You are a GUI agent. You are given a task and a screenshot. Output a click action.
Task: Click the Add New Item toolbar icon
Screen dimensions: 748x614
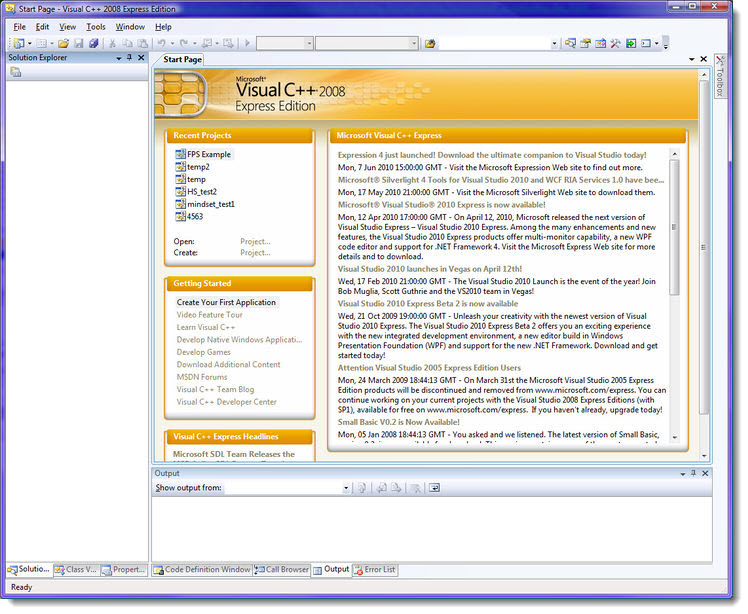[x=42, y=43]
